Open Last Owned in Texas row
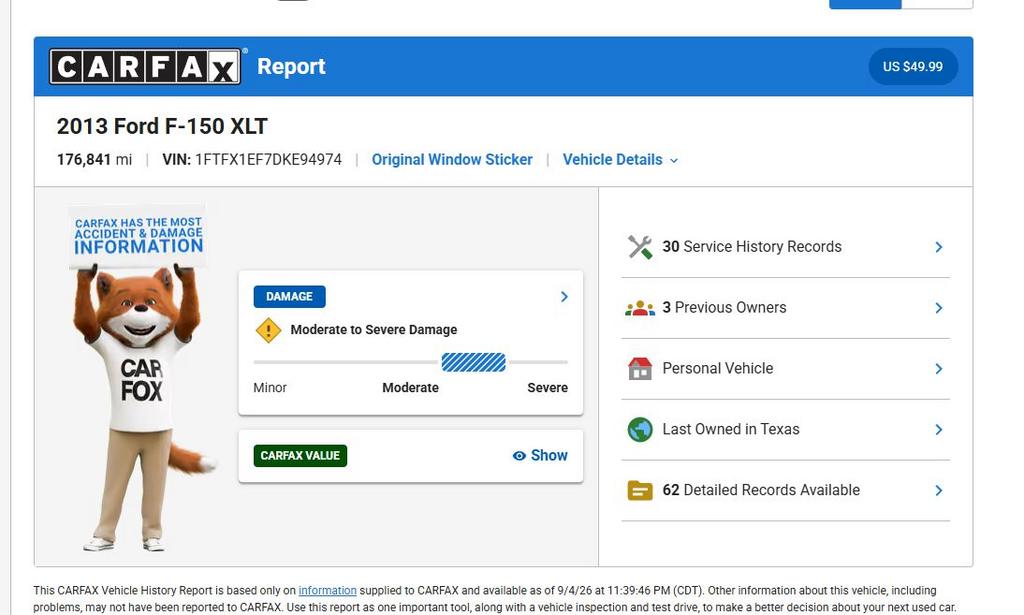This screenshot has height=615, width=1024. tap(786, 429)
